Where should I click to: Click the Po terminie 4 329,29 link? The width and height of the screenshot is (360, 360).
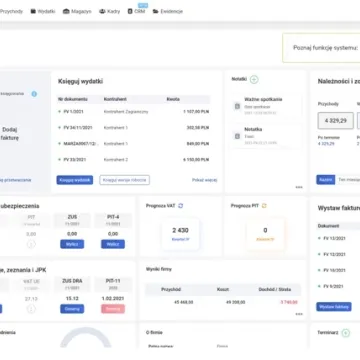(x=327, y=144)
